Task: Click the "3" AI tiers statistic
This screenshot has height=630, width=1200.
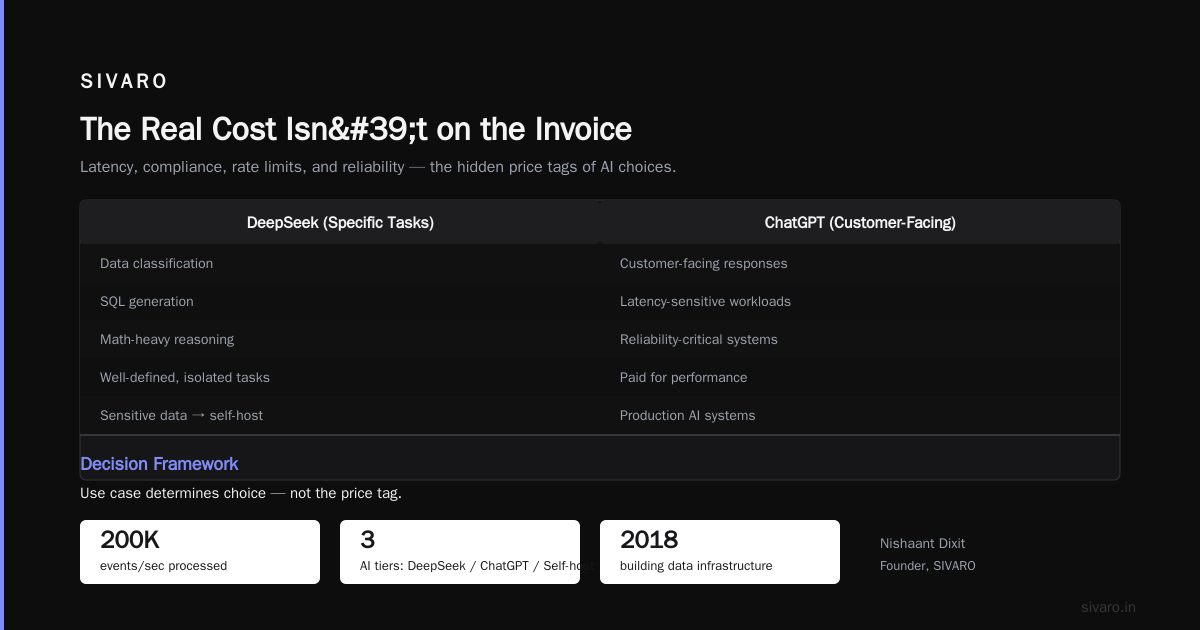Action: [x=367, y=540]
